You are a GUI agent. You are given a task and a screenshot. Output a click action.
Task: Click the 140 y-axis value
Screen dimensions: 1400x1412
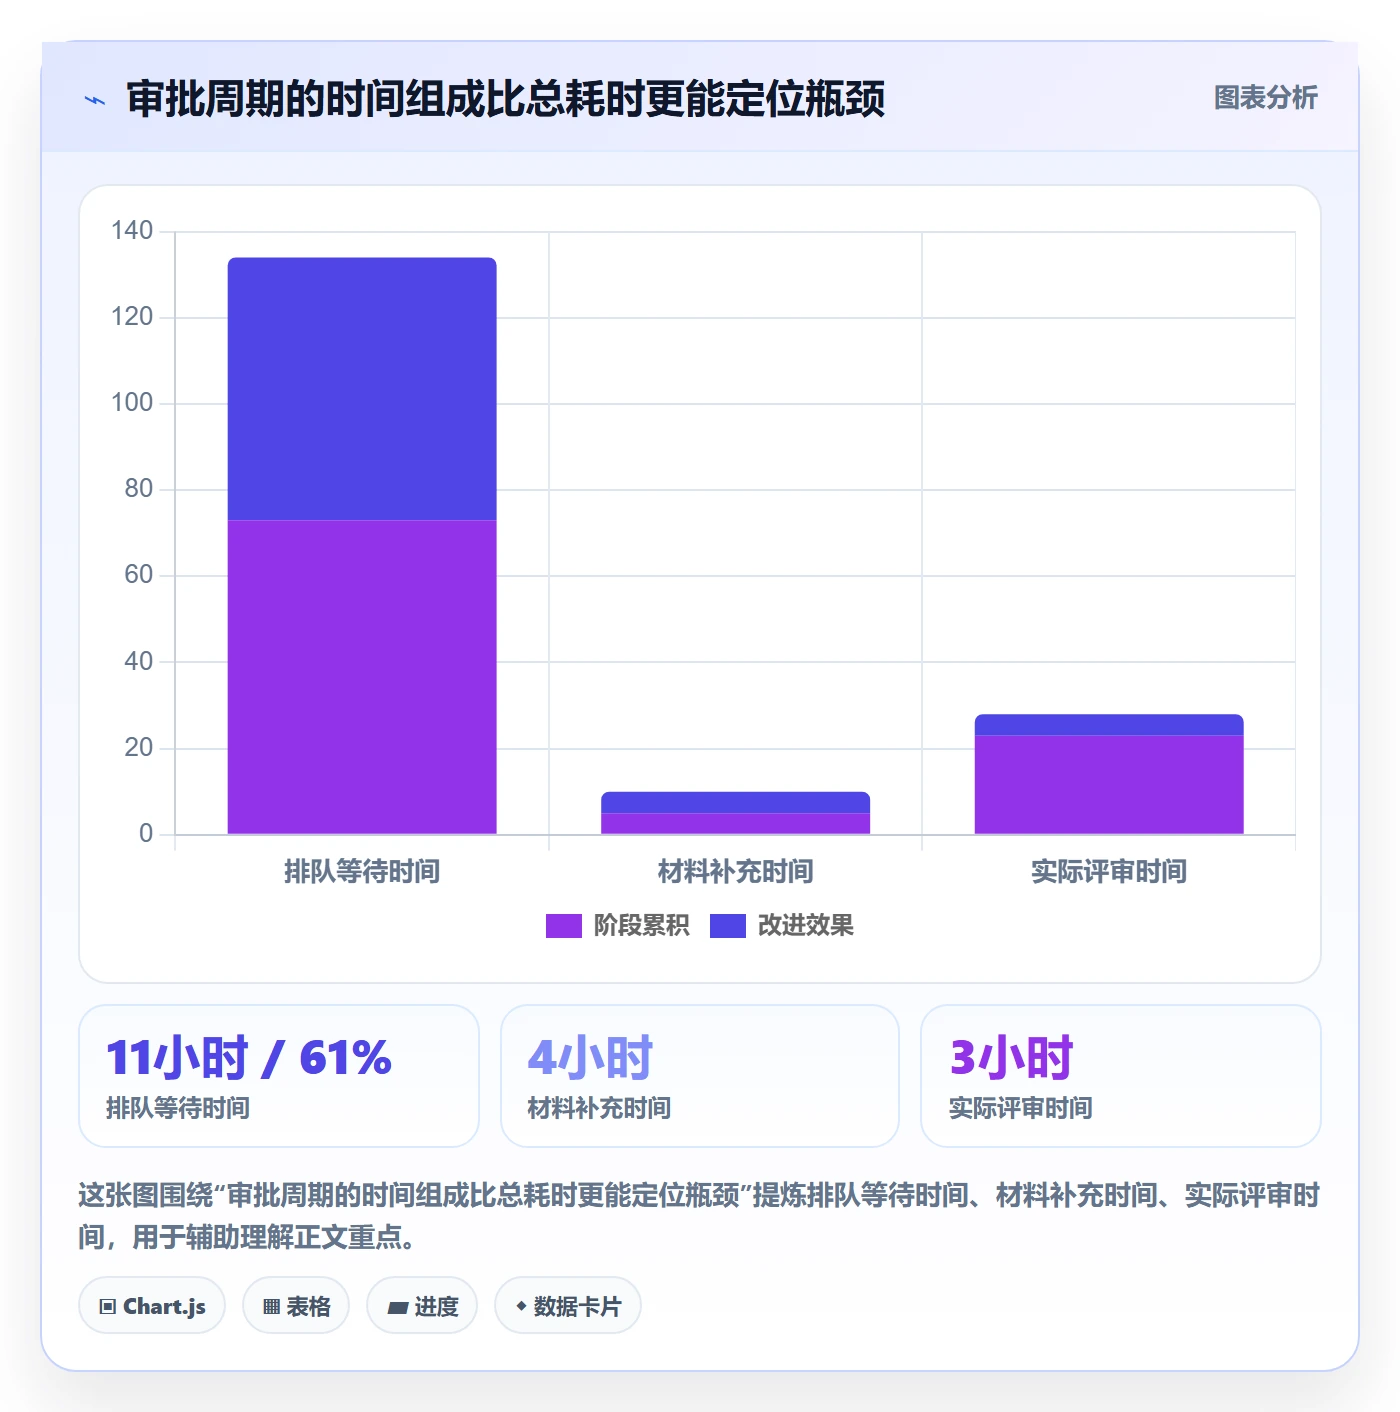(132, 231)
